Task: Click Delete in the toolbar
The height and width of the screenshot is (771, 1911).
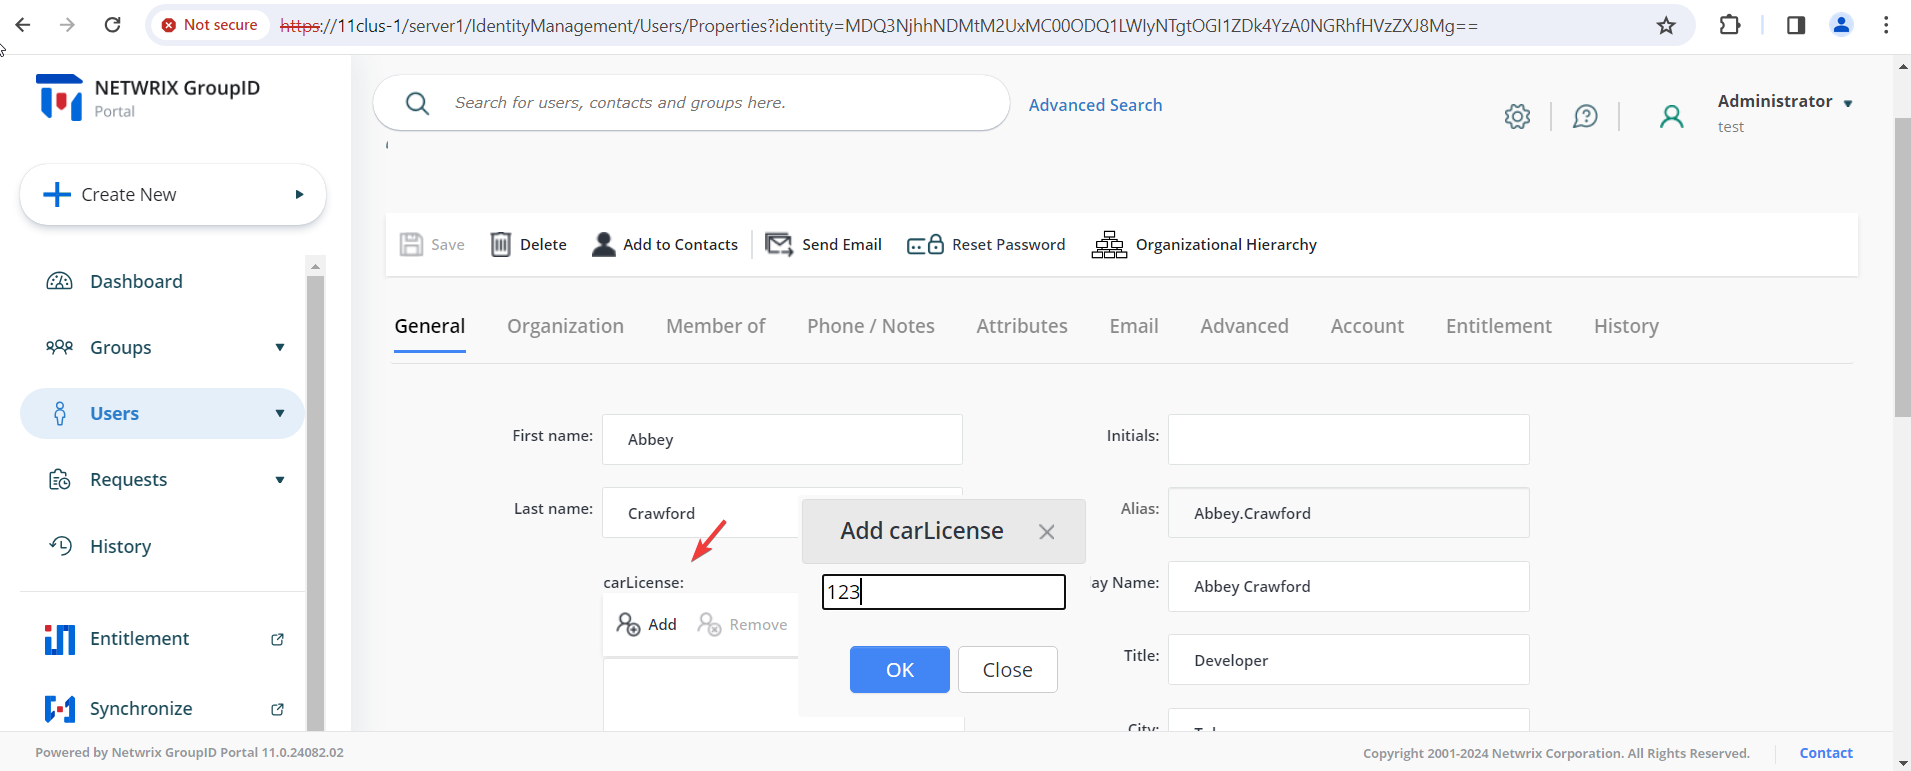Action: 529,244
